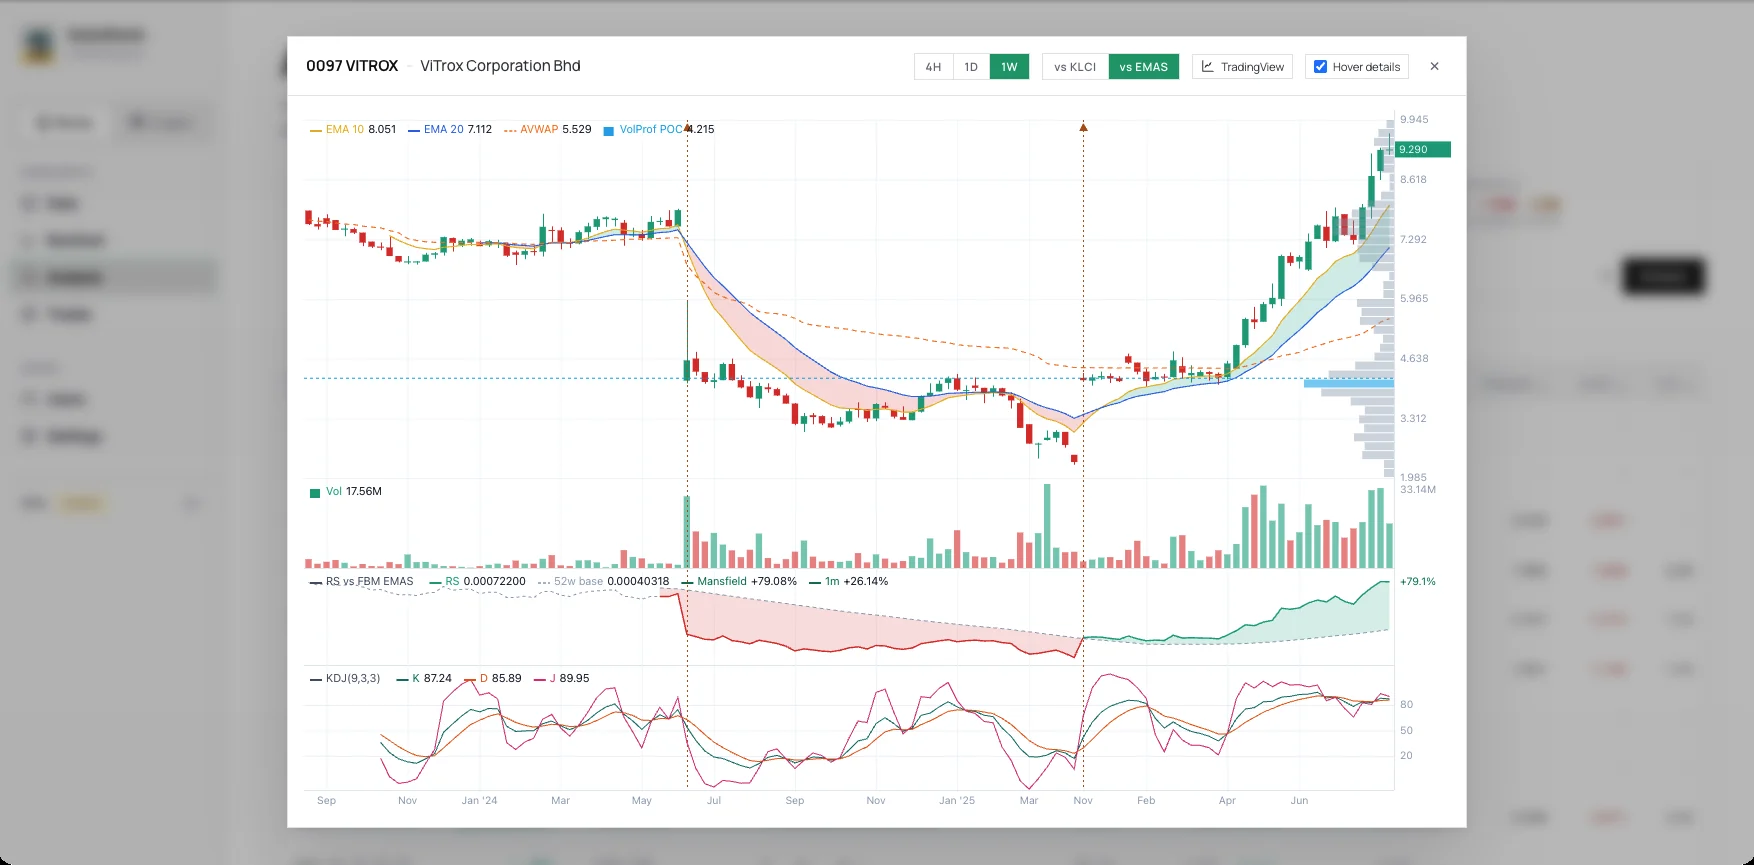Screen dimensions: 1754x865
Task: Click the ViTrox Corporation Bhd name
Action: pyautogui.click(x=500, y=66)
